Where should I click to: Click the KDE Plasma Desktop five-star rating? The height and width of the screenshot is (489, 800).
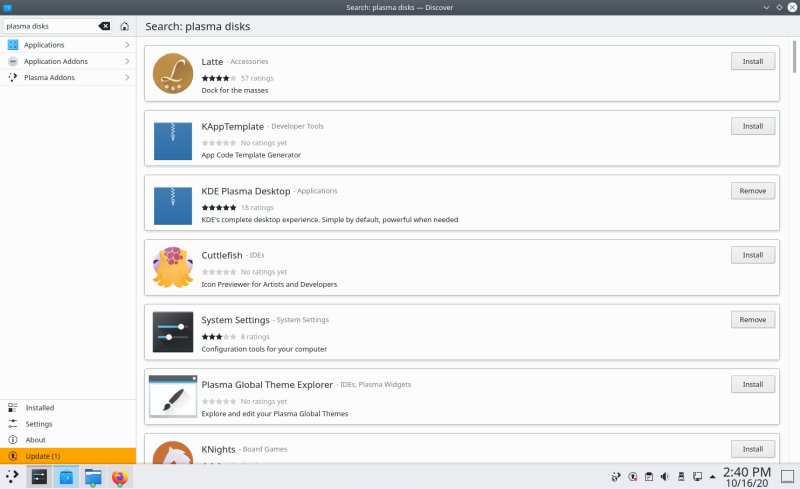point(218,207)
